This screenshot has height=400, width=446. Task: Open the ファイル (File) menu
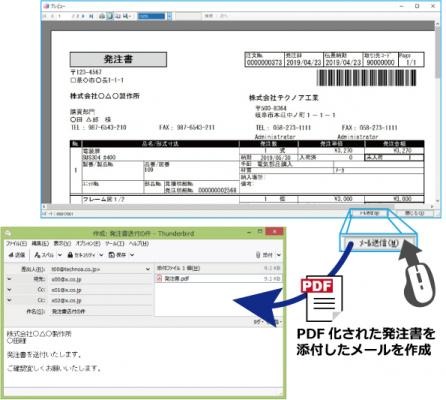pyautogui.click(x=16, y=244)
